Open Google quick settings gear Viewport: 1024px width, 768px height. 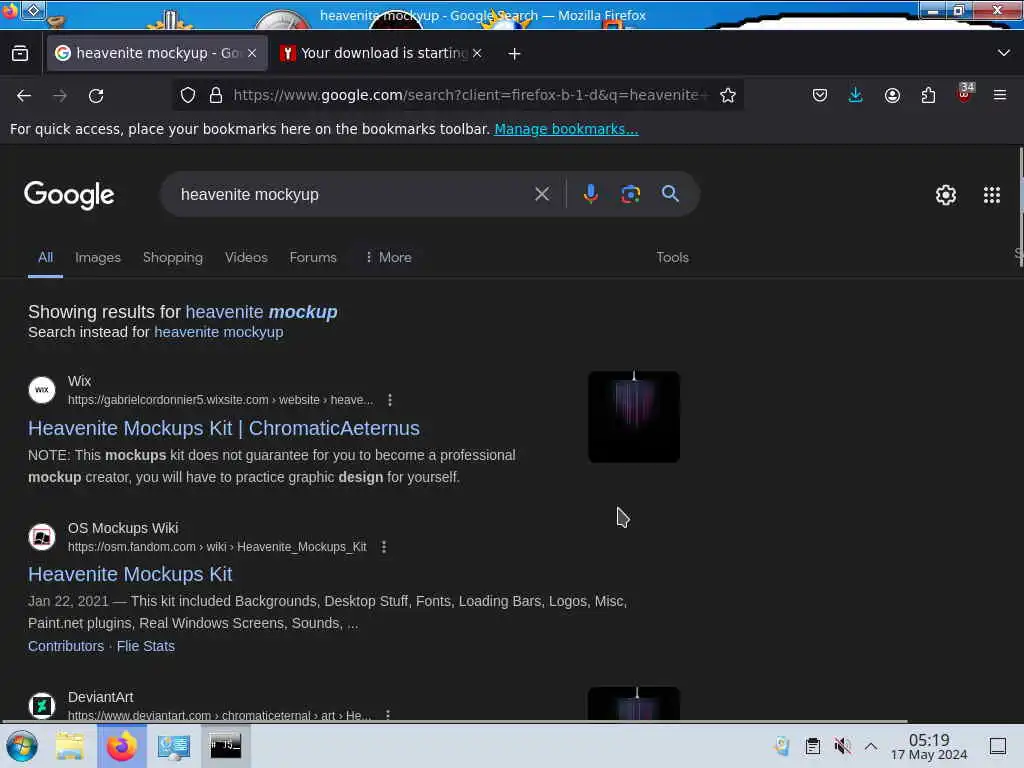(946, 195)
